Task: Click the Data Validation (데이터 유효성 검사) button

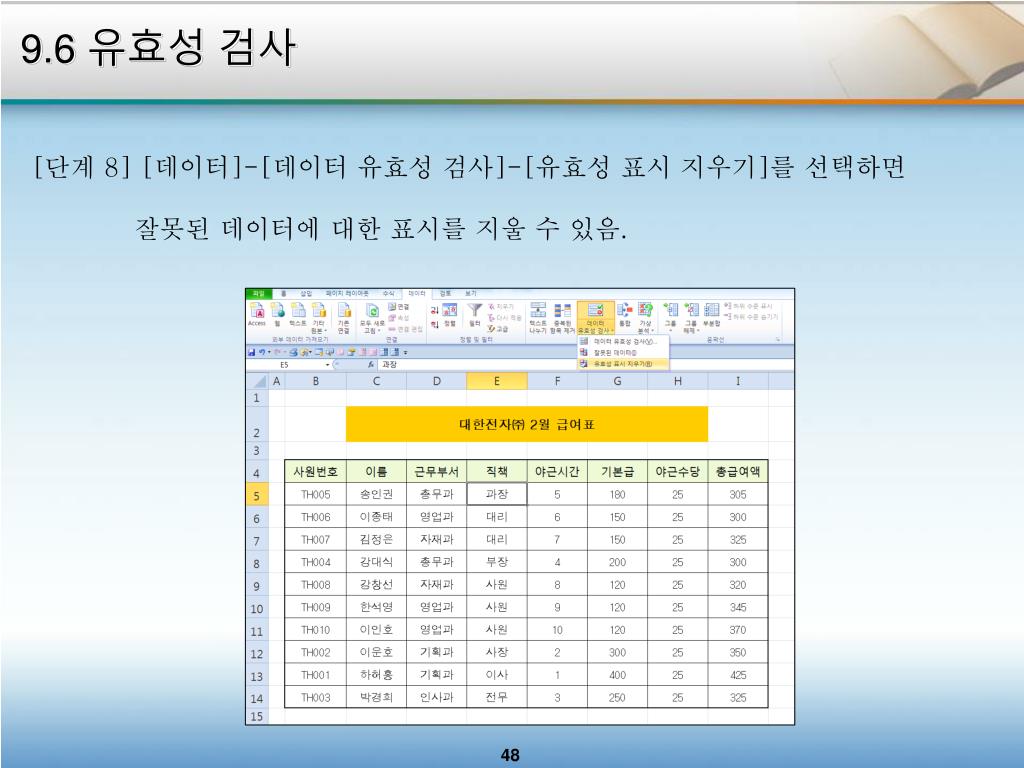Action: [596, 318]
